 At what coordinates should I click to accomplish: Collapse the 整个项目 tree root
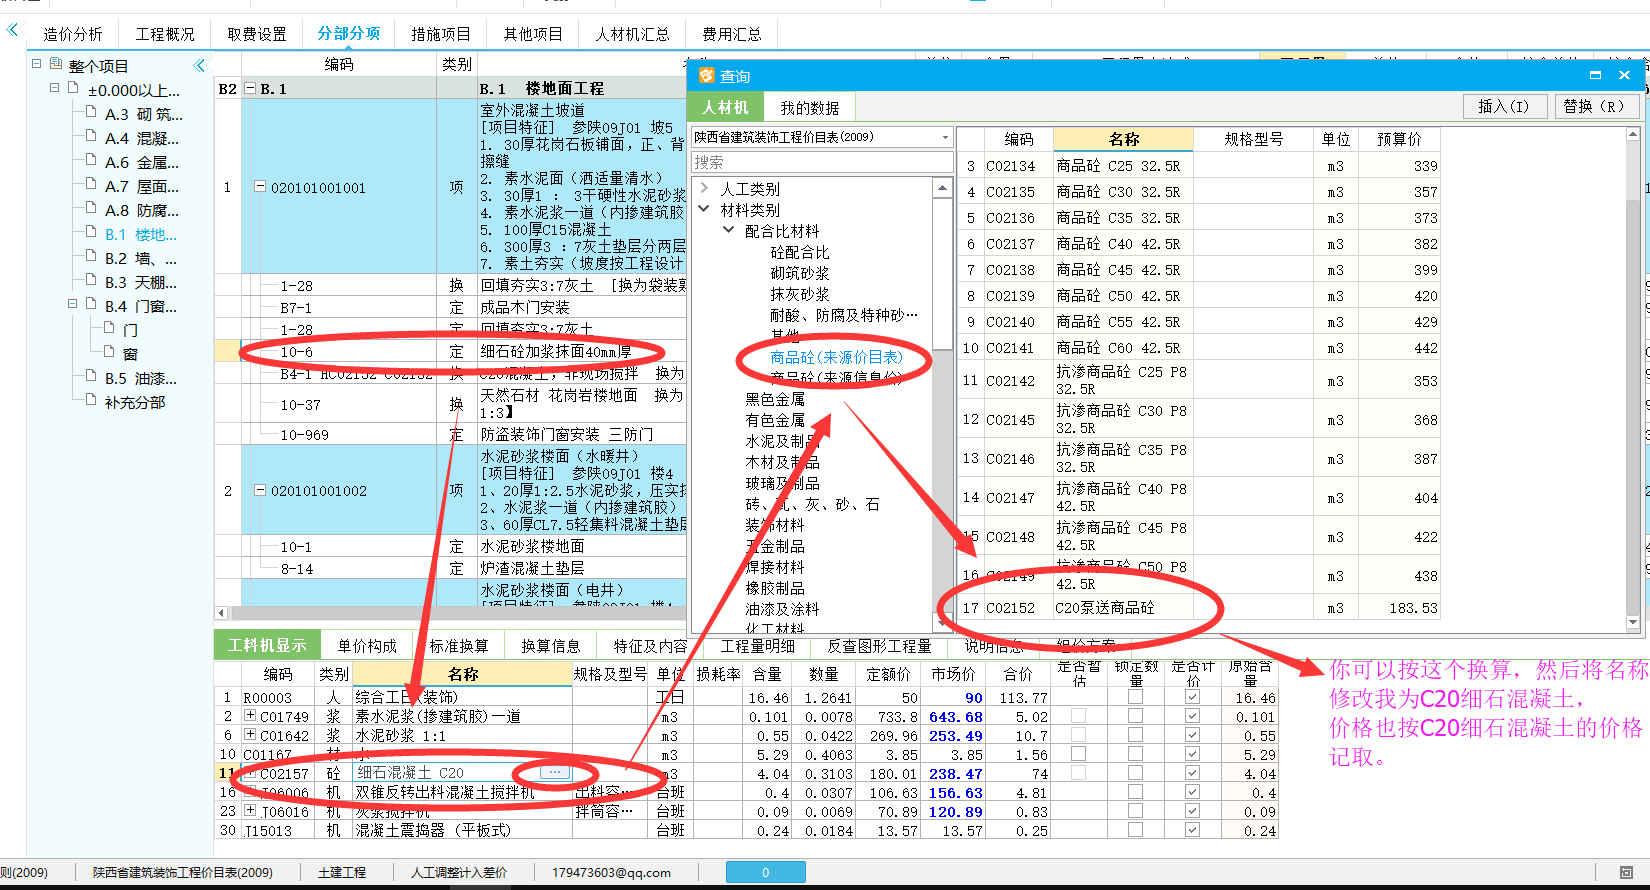coord(37,63)
